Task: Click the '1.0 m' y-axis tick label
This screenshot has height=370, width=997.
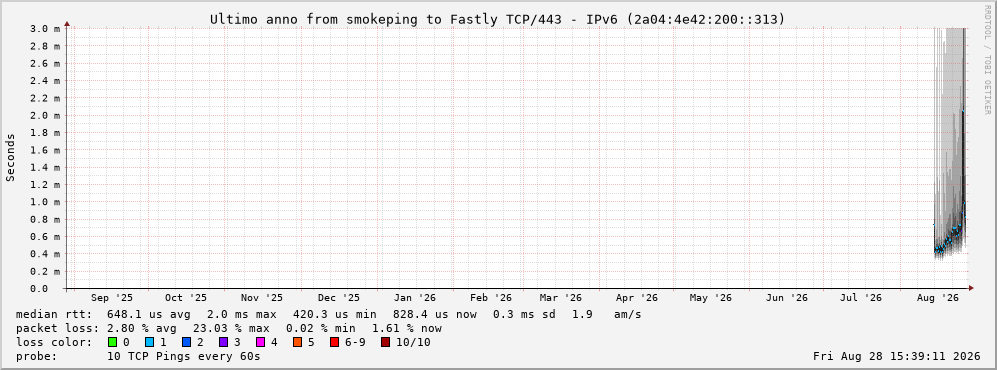Action: click(45, 202)
